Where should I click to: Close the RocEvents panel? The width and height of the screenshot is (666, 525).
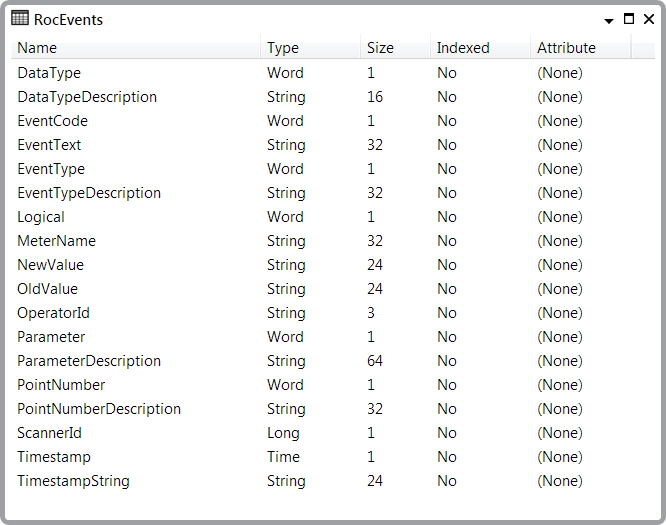click(649, 19)
